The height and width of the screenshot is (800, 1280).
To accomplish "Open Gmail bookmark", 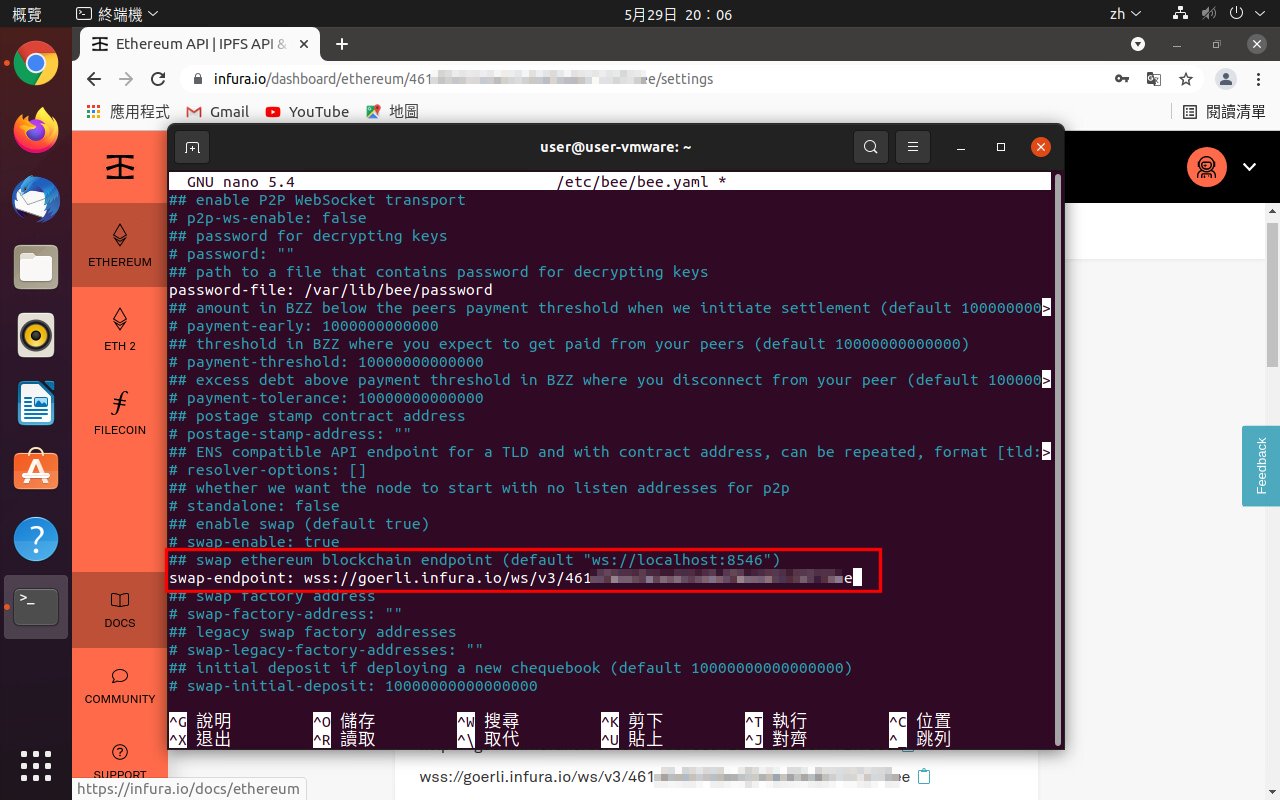I will click(x=217, y=112).
